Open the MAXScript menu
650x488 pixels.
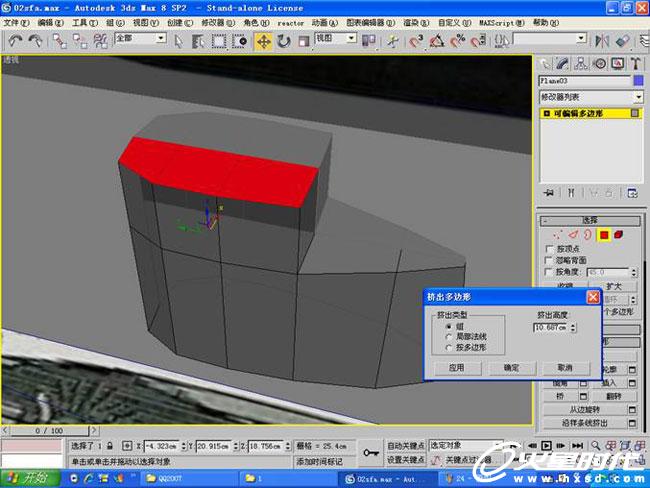tap(502, 23)
